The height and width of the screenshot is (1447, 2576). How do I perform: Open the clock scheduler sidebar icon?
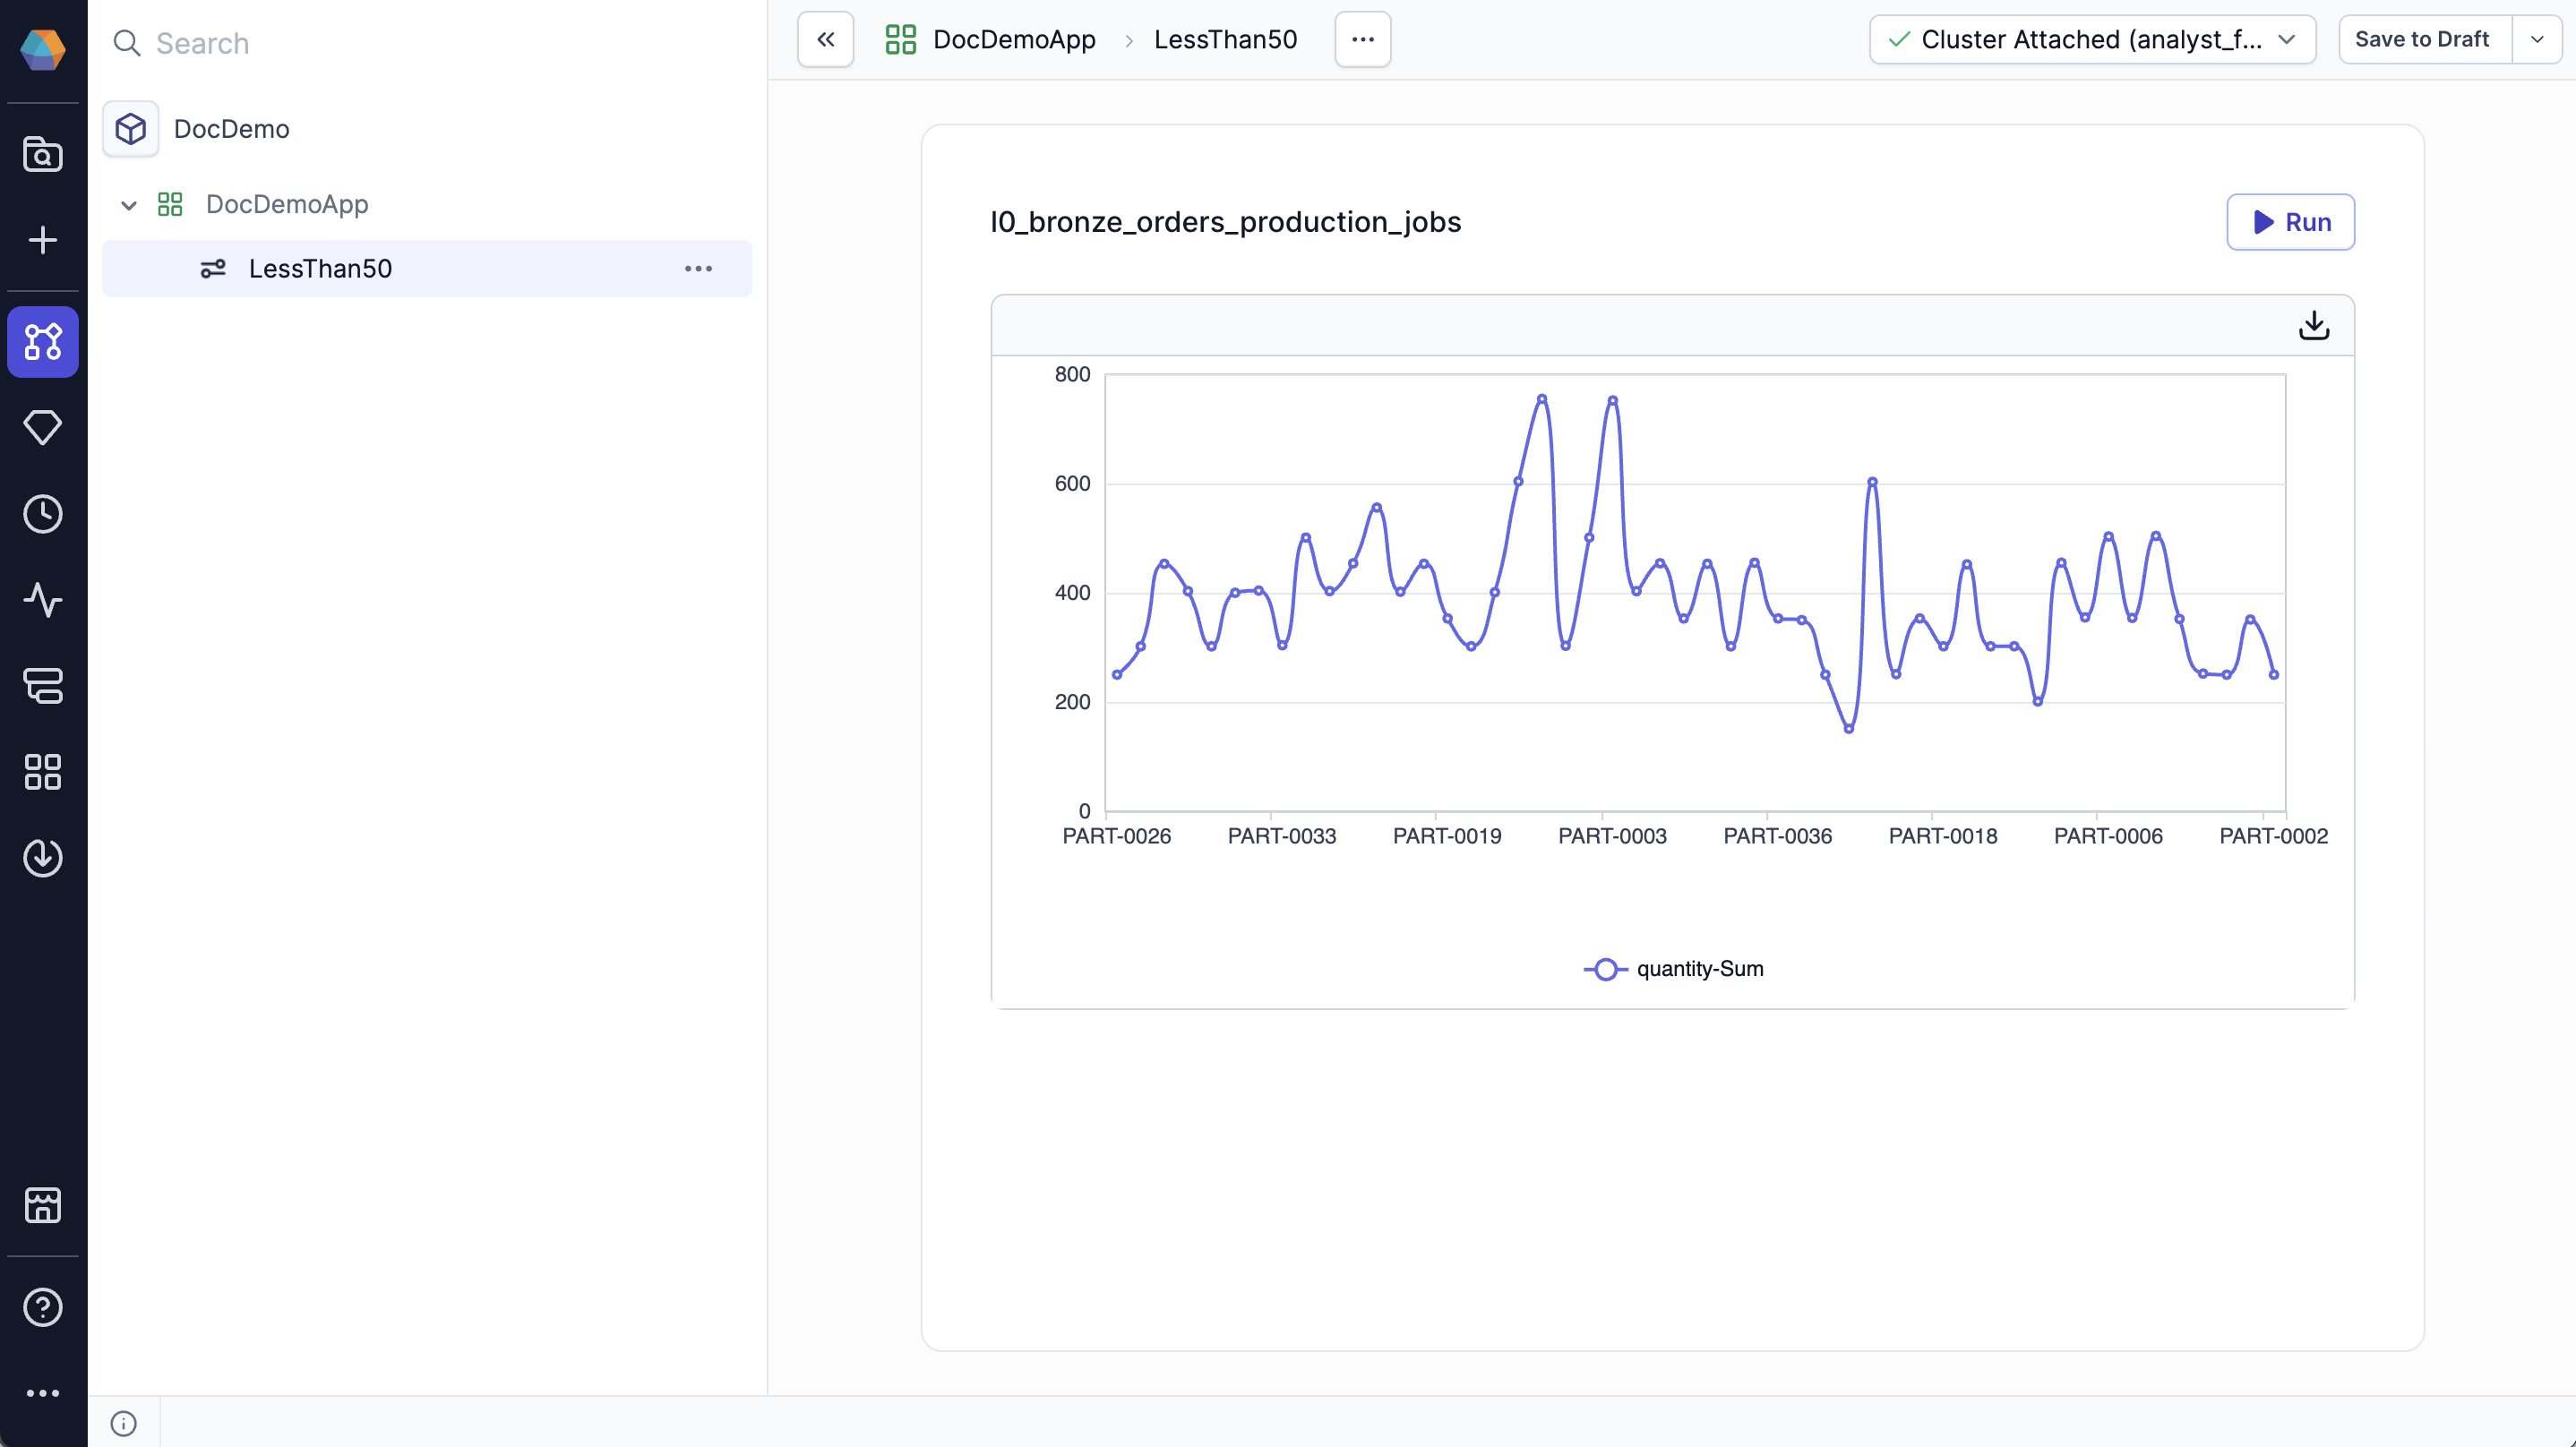[x=43, y=514]
